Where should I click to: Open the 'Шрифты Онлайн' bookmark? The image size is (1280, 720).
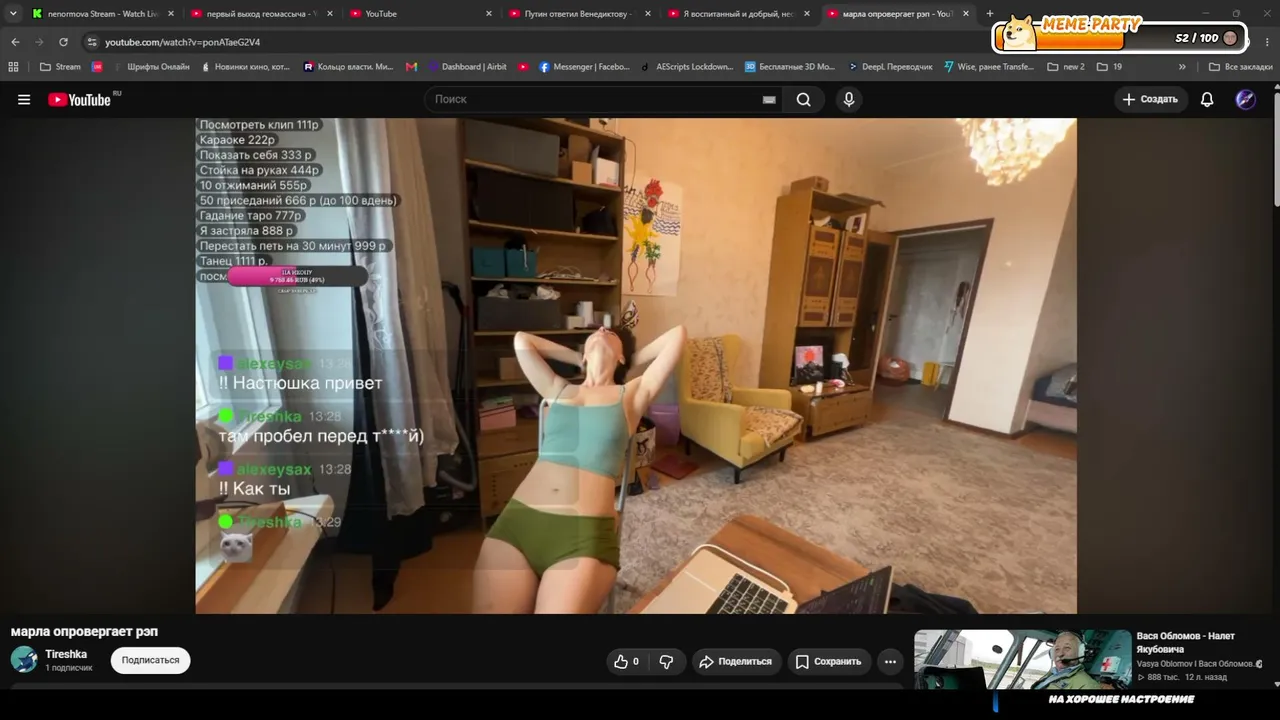coord(150,67)
